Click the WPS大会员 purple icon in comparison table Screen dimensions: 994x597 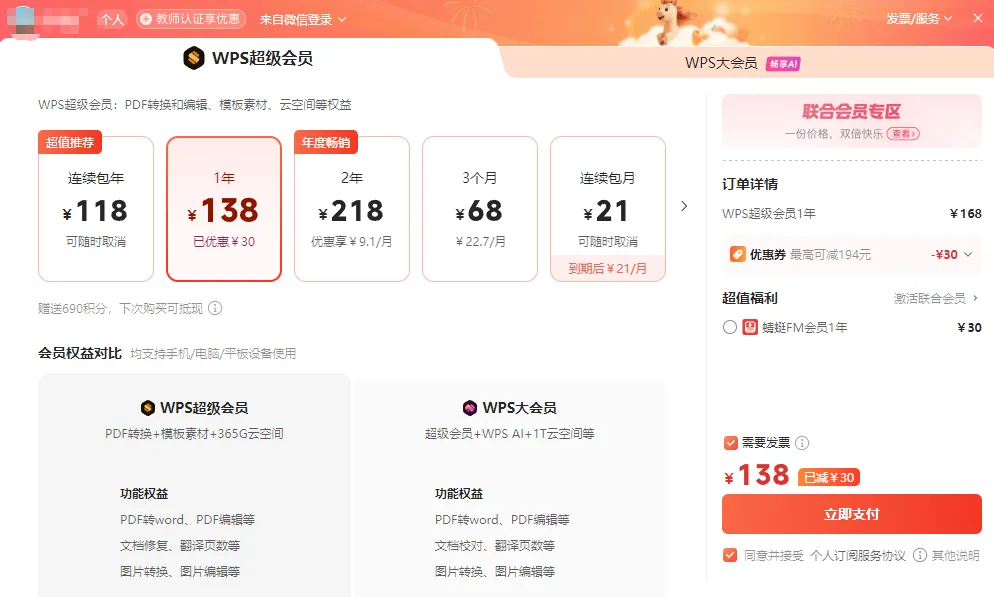[x=470, y=408]
